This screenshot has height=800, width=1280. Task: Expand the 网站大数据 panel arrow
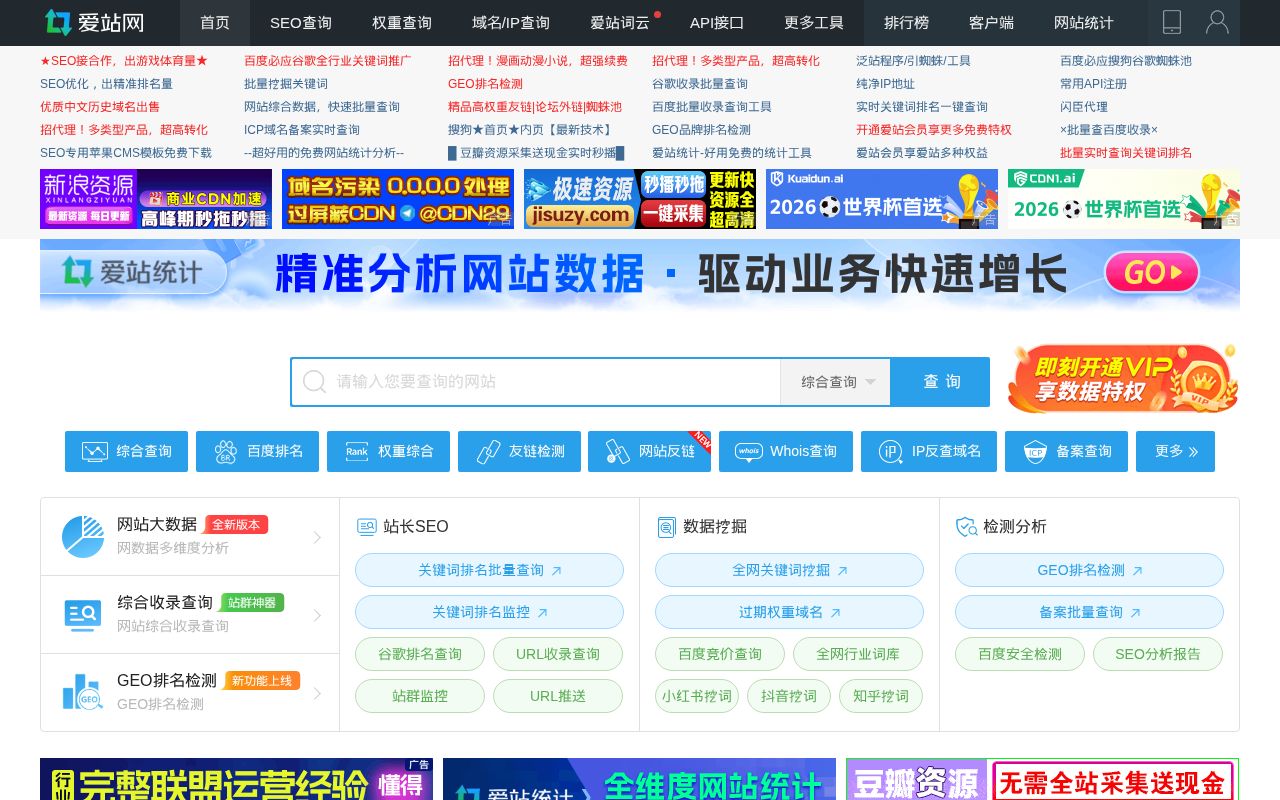(317, 537)
